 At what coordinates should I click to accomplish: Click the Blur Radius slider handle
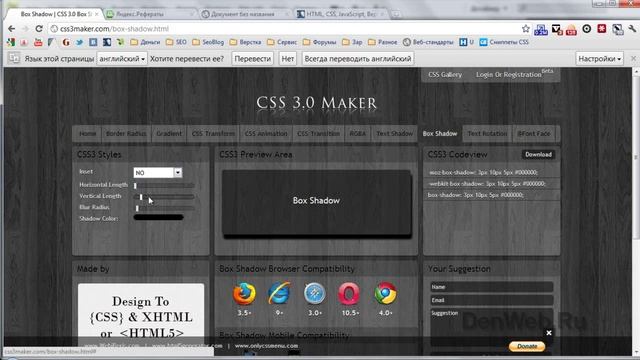pos(137,208)
